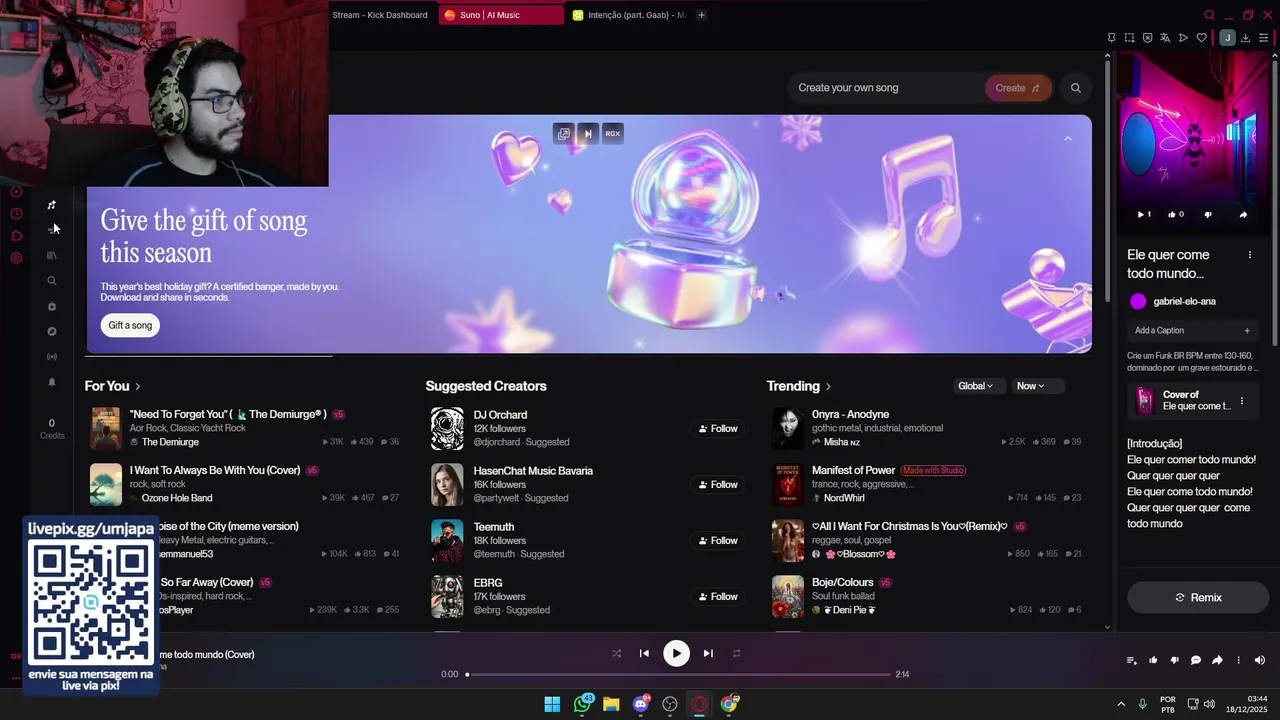Viewport: 1280px width, 720px height.
Task: Follow Teemuth
Action: 718,541
